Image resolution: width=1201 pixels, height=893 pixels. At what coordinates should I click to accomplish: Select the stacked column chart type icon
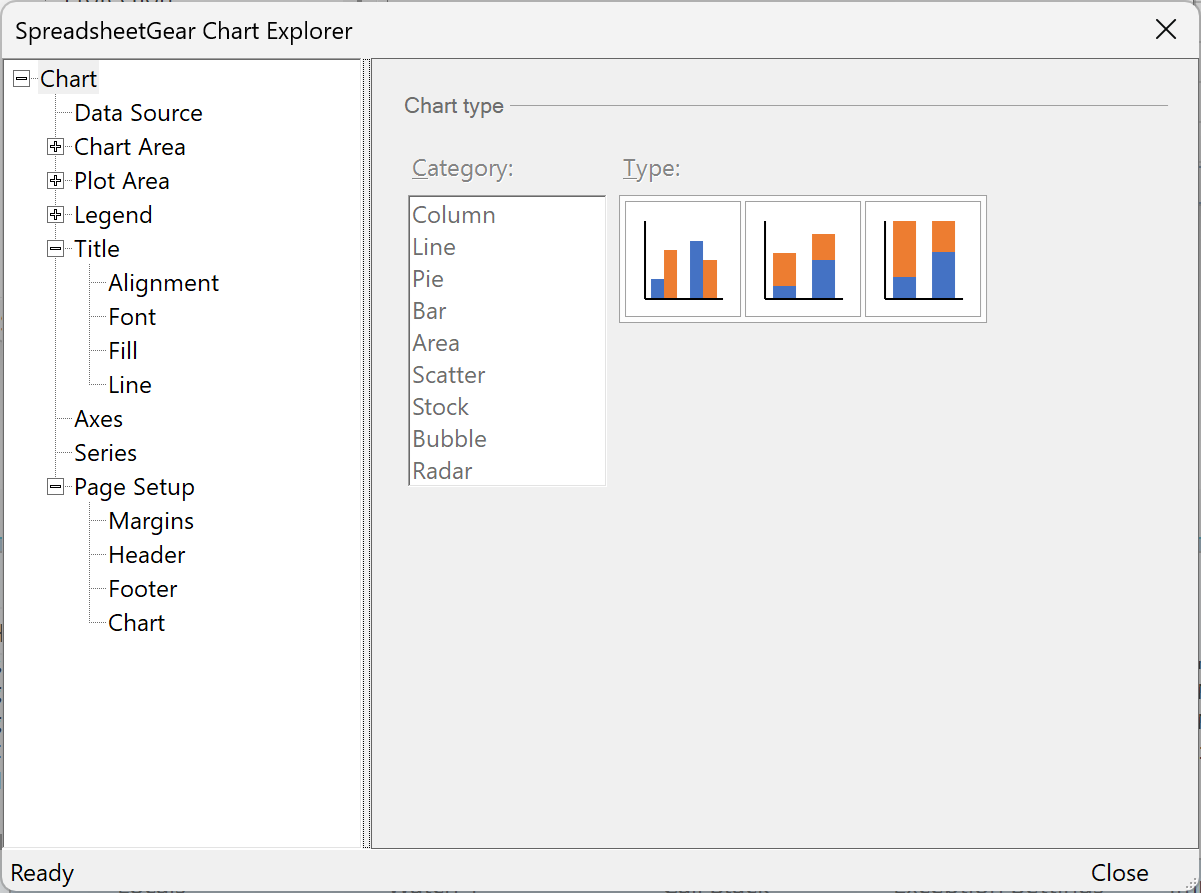(x=803, y=259)
